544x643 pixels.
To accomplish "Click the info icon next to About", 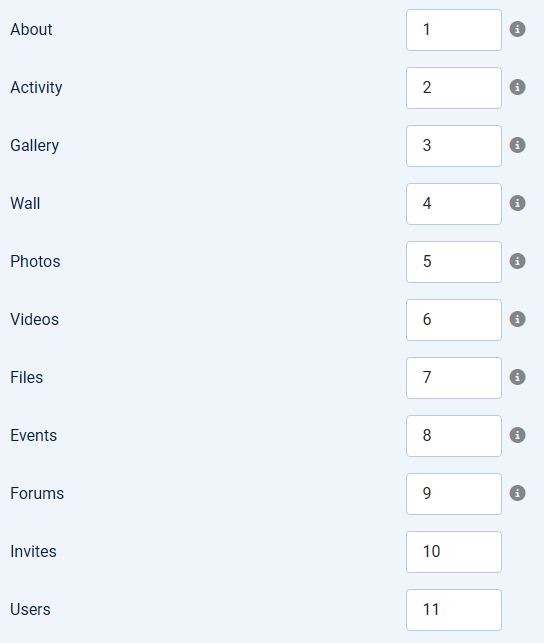I will coord(517,29).
